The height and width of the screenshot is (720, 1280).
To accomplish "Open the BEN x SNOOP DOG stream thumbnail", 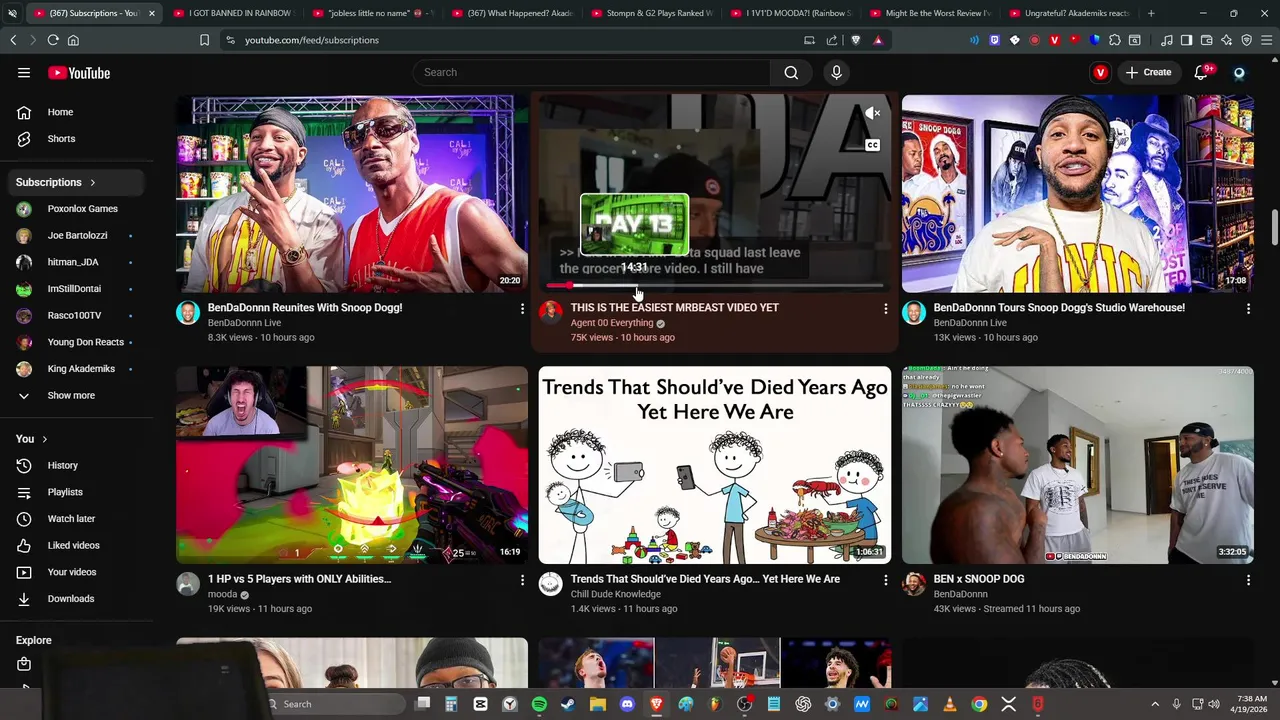I will point(1078,465).
